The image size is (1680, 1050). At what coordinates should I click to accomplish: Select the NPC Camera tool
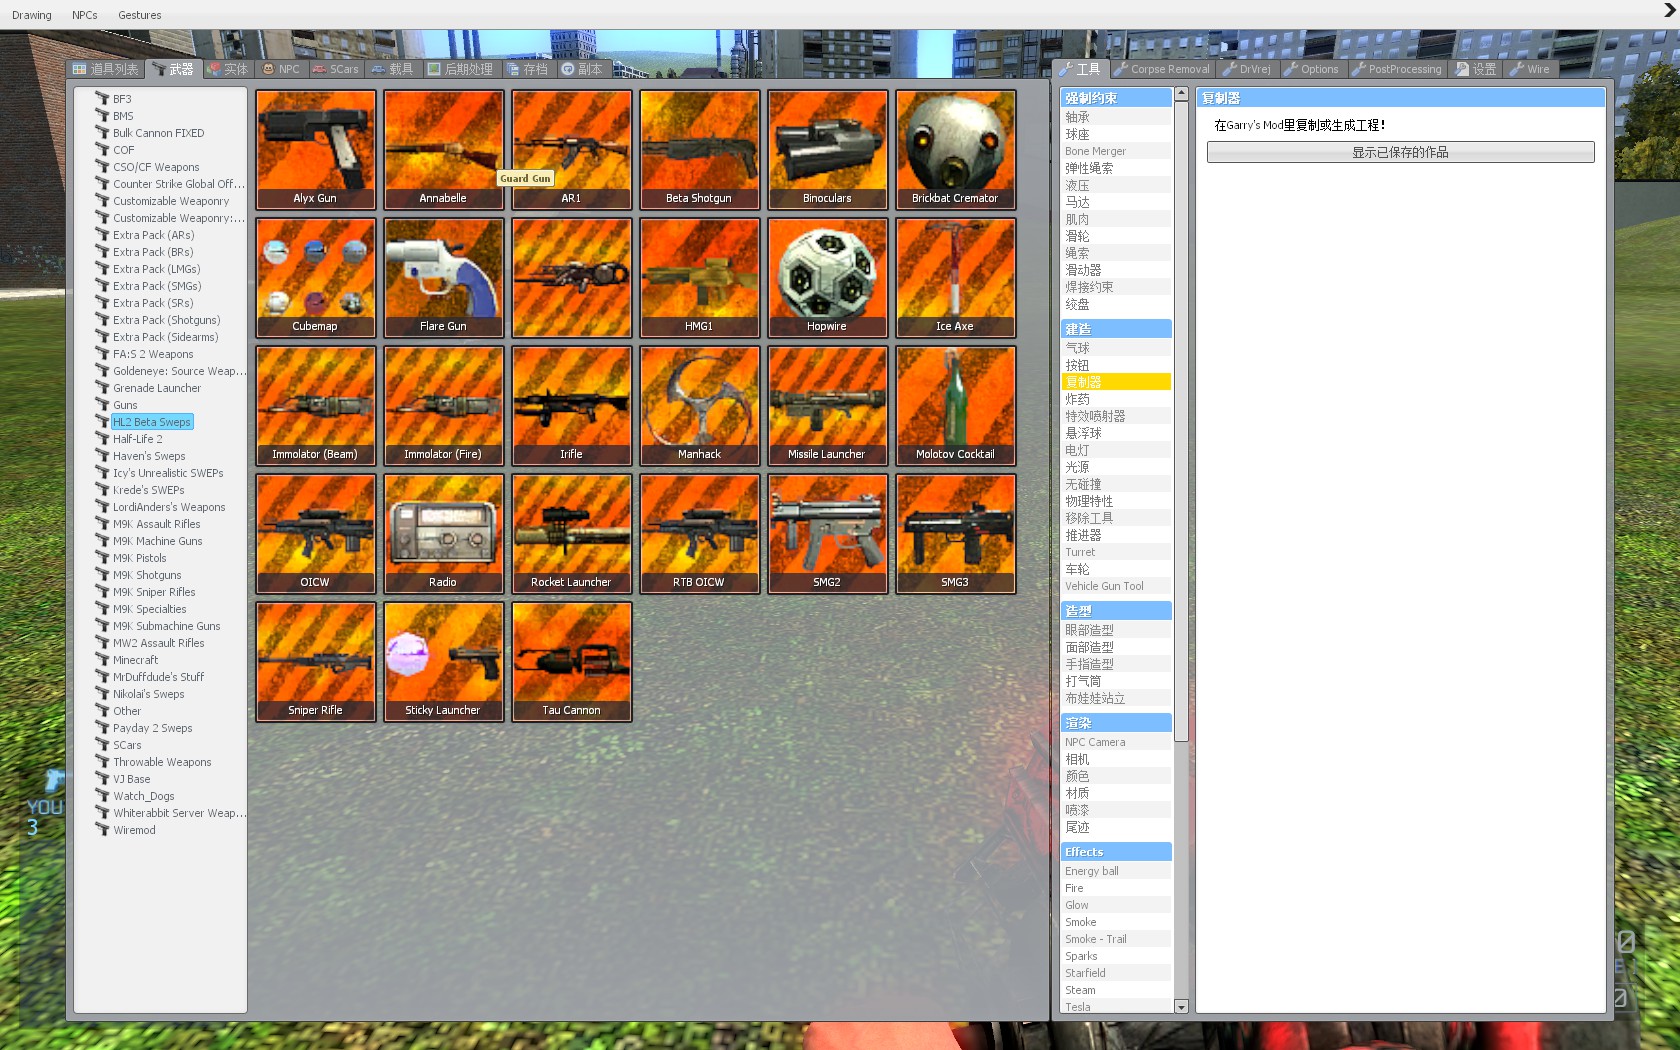[1116, 742]
